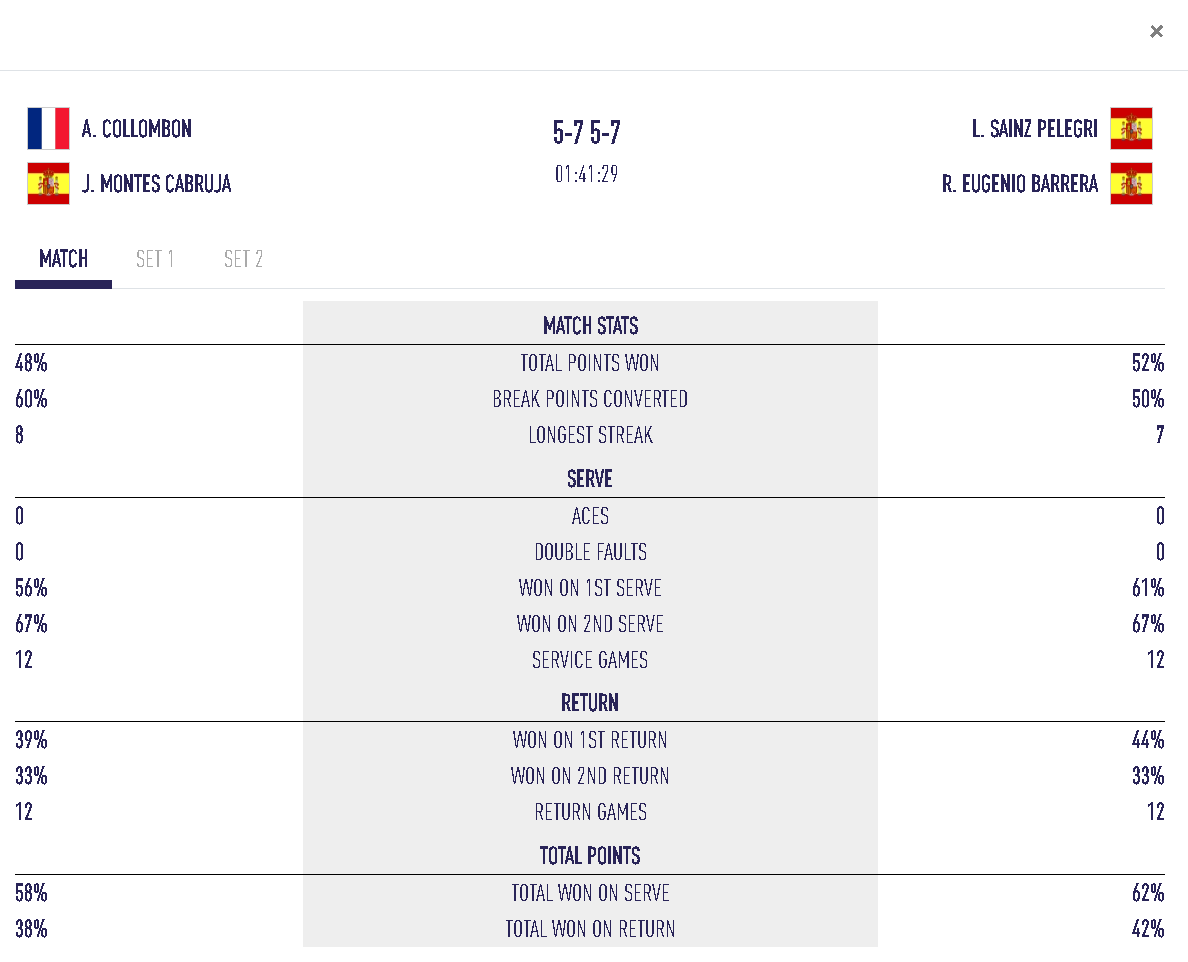Click Spanish flag beside J. Montes Cabruja

[48, 183]
